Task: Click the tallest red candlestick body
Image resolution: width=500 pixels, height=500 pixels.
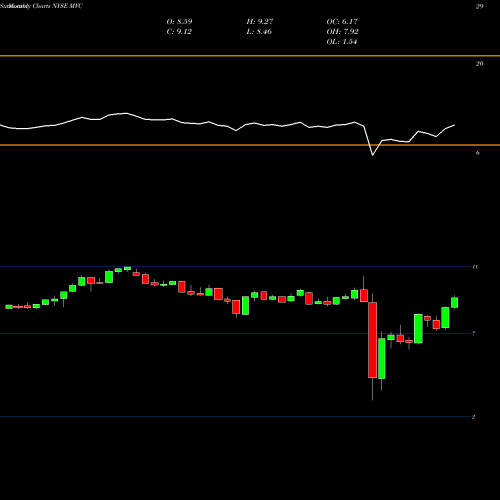Action: pos(372,340)
